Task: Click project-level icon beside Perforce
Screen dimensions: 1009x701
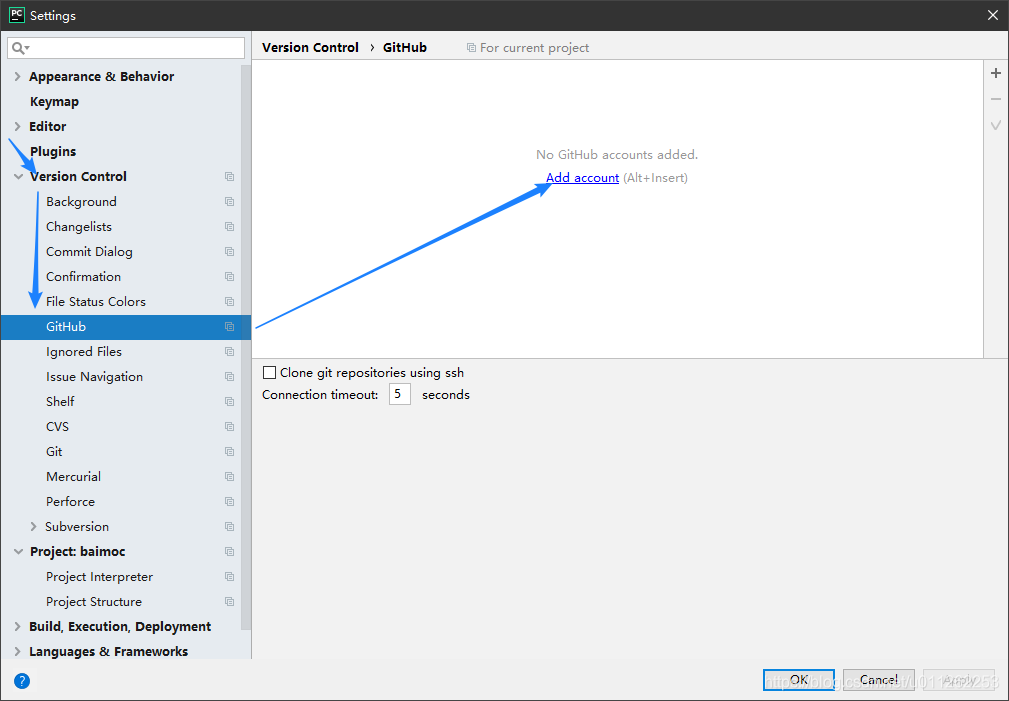Action: pyautogui.click(x=229, y=501)
